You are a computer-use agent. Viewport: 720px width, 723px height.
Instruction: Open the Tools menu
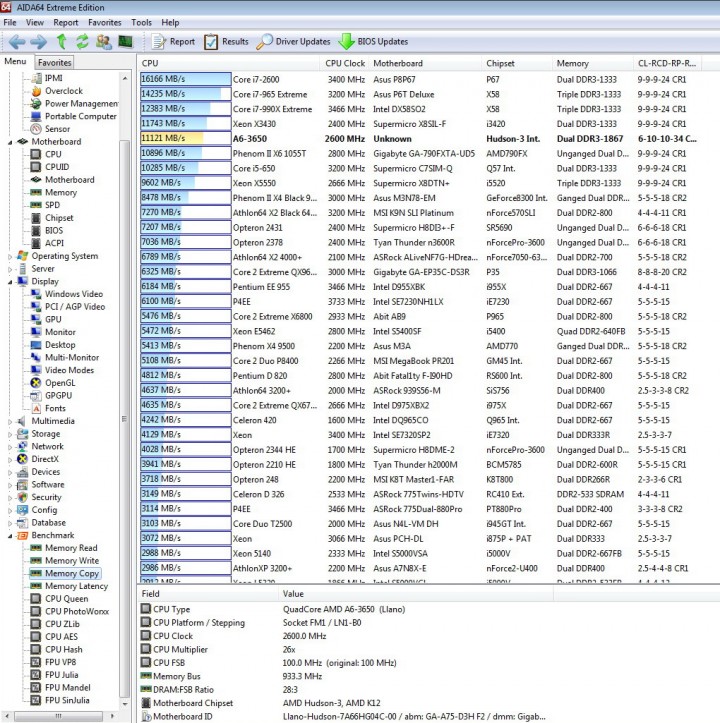(141, 23)
